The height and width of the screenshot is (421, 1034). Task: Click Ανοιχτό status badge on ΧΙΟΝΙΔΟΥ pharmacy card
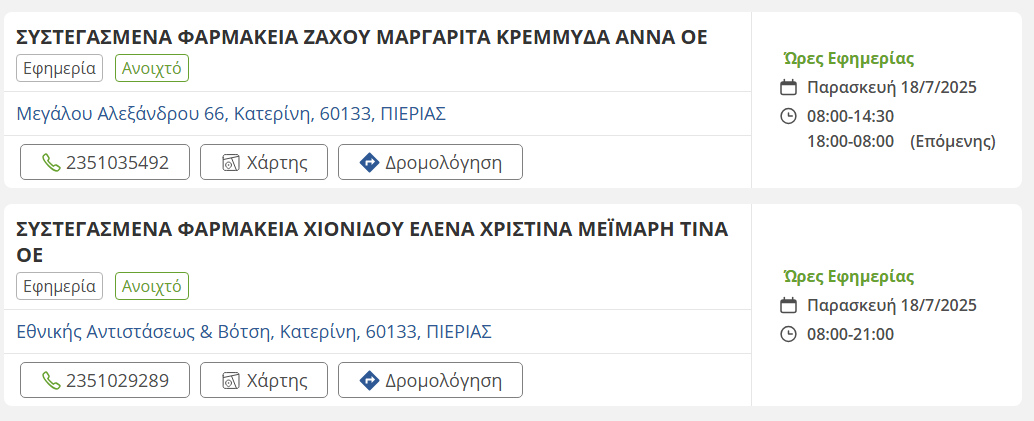[152, 286]
